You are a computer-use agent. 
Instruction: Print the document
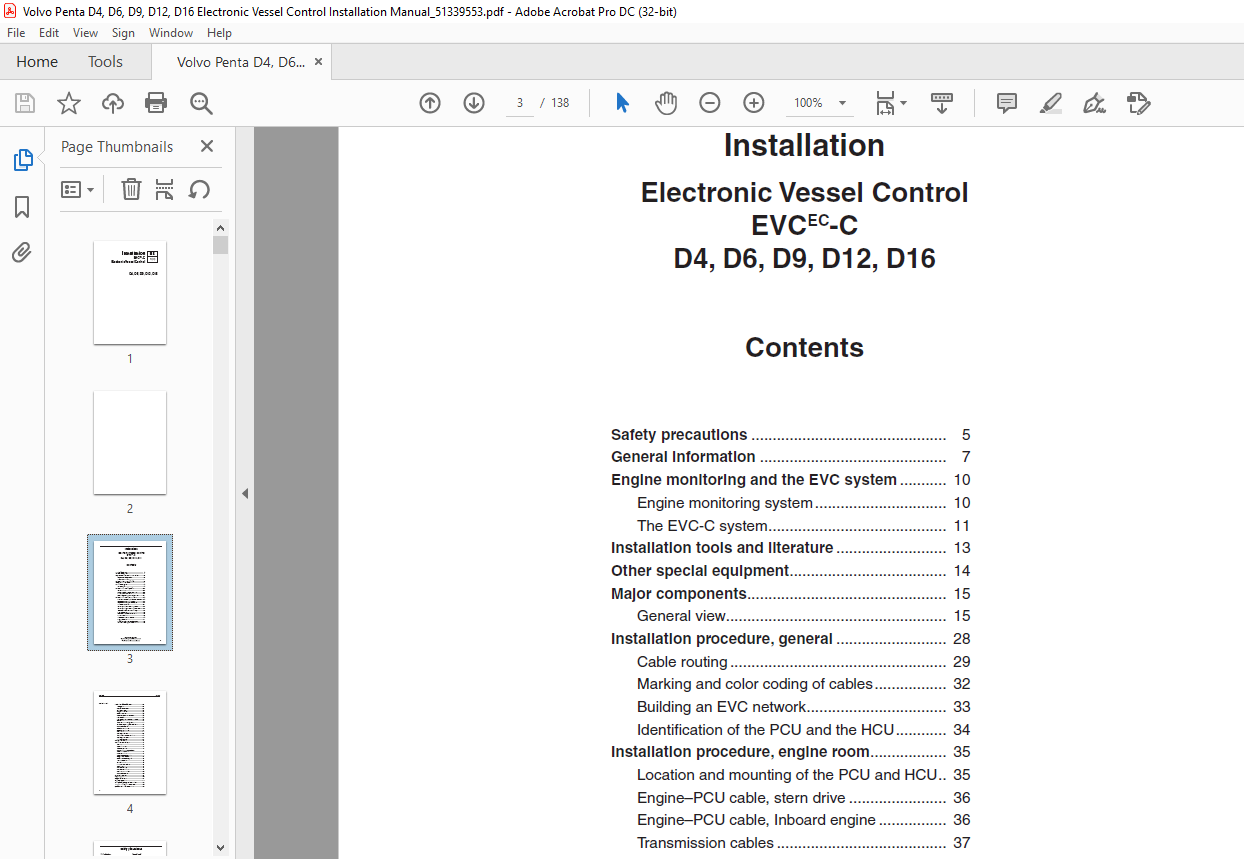click(x=156, y=103)
